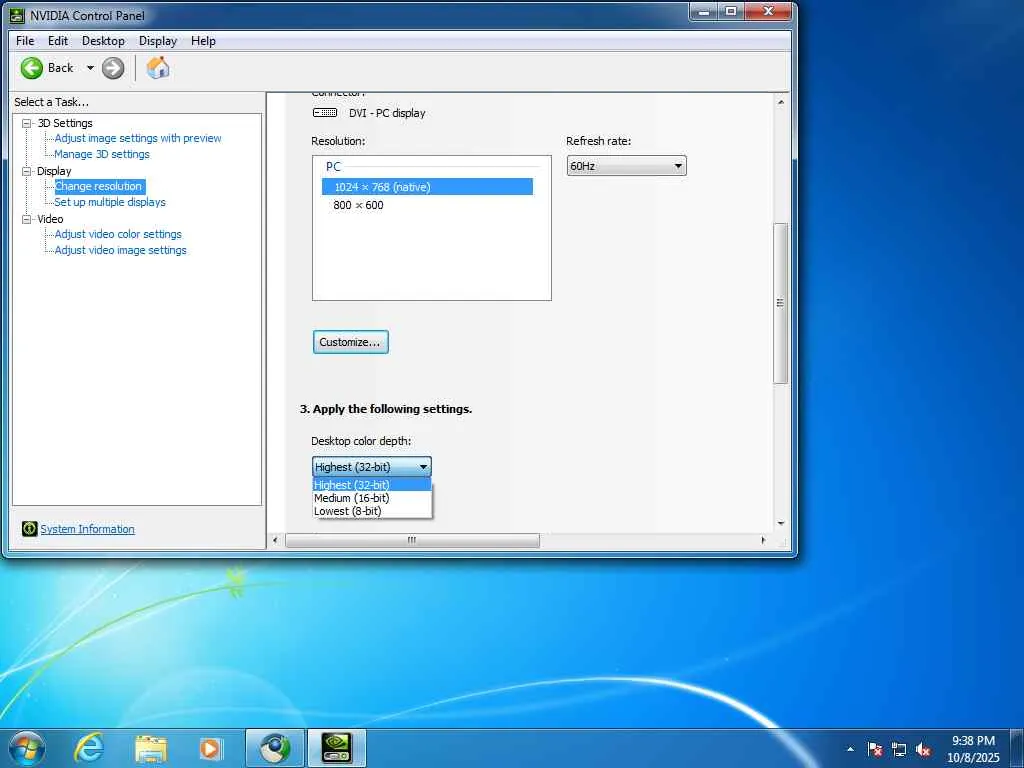Open Adjust video color settings
This screenshot has height=768, width=1024.
(x=118, y=234)
